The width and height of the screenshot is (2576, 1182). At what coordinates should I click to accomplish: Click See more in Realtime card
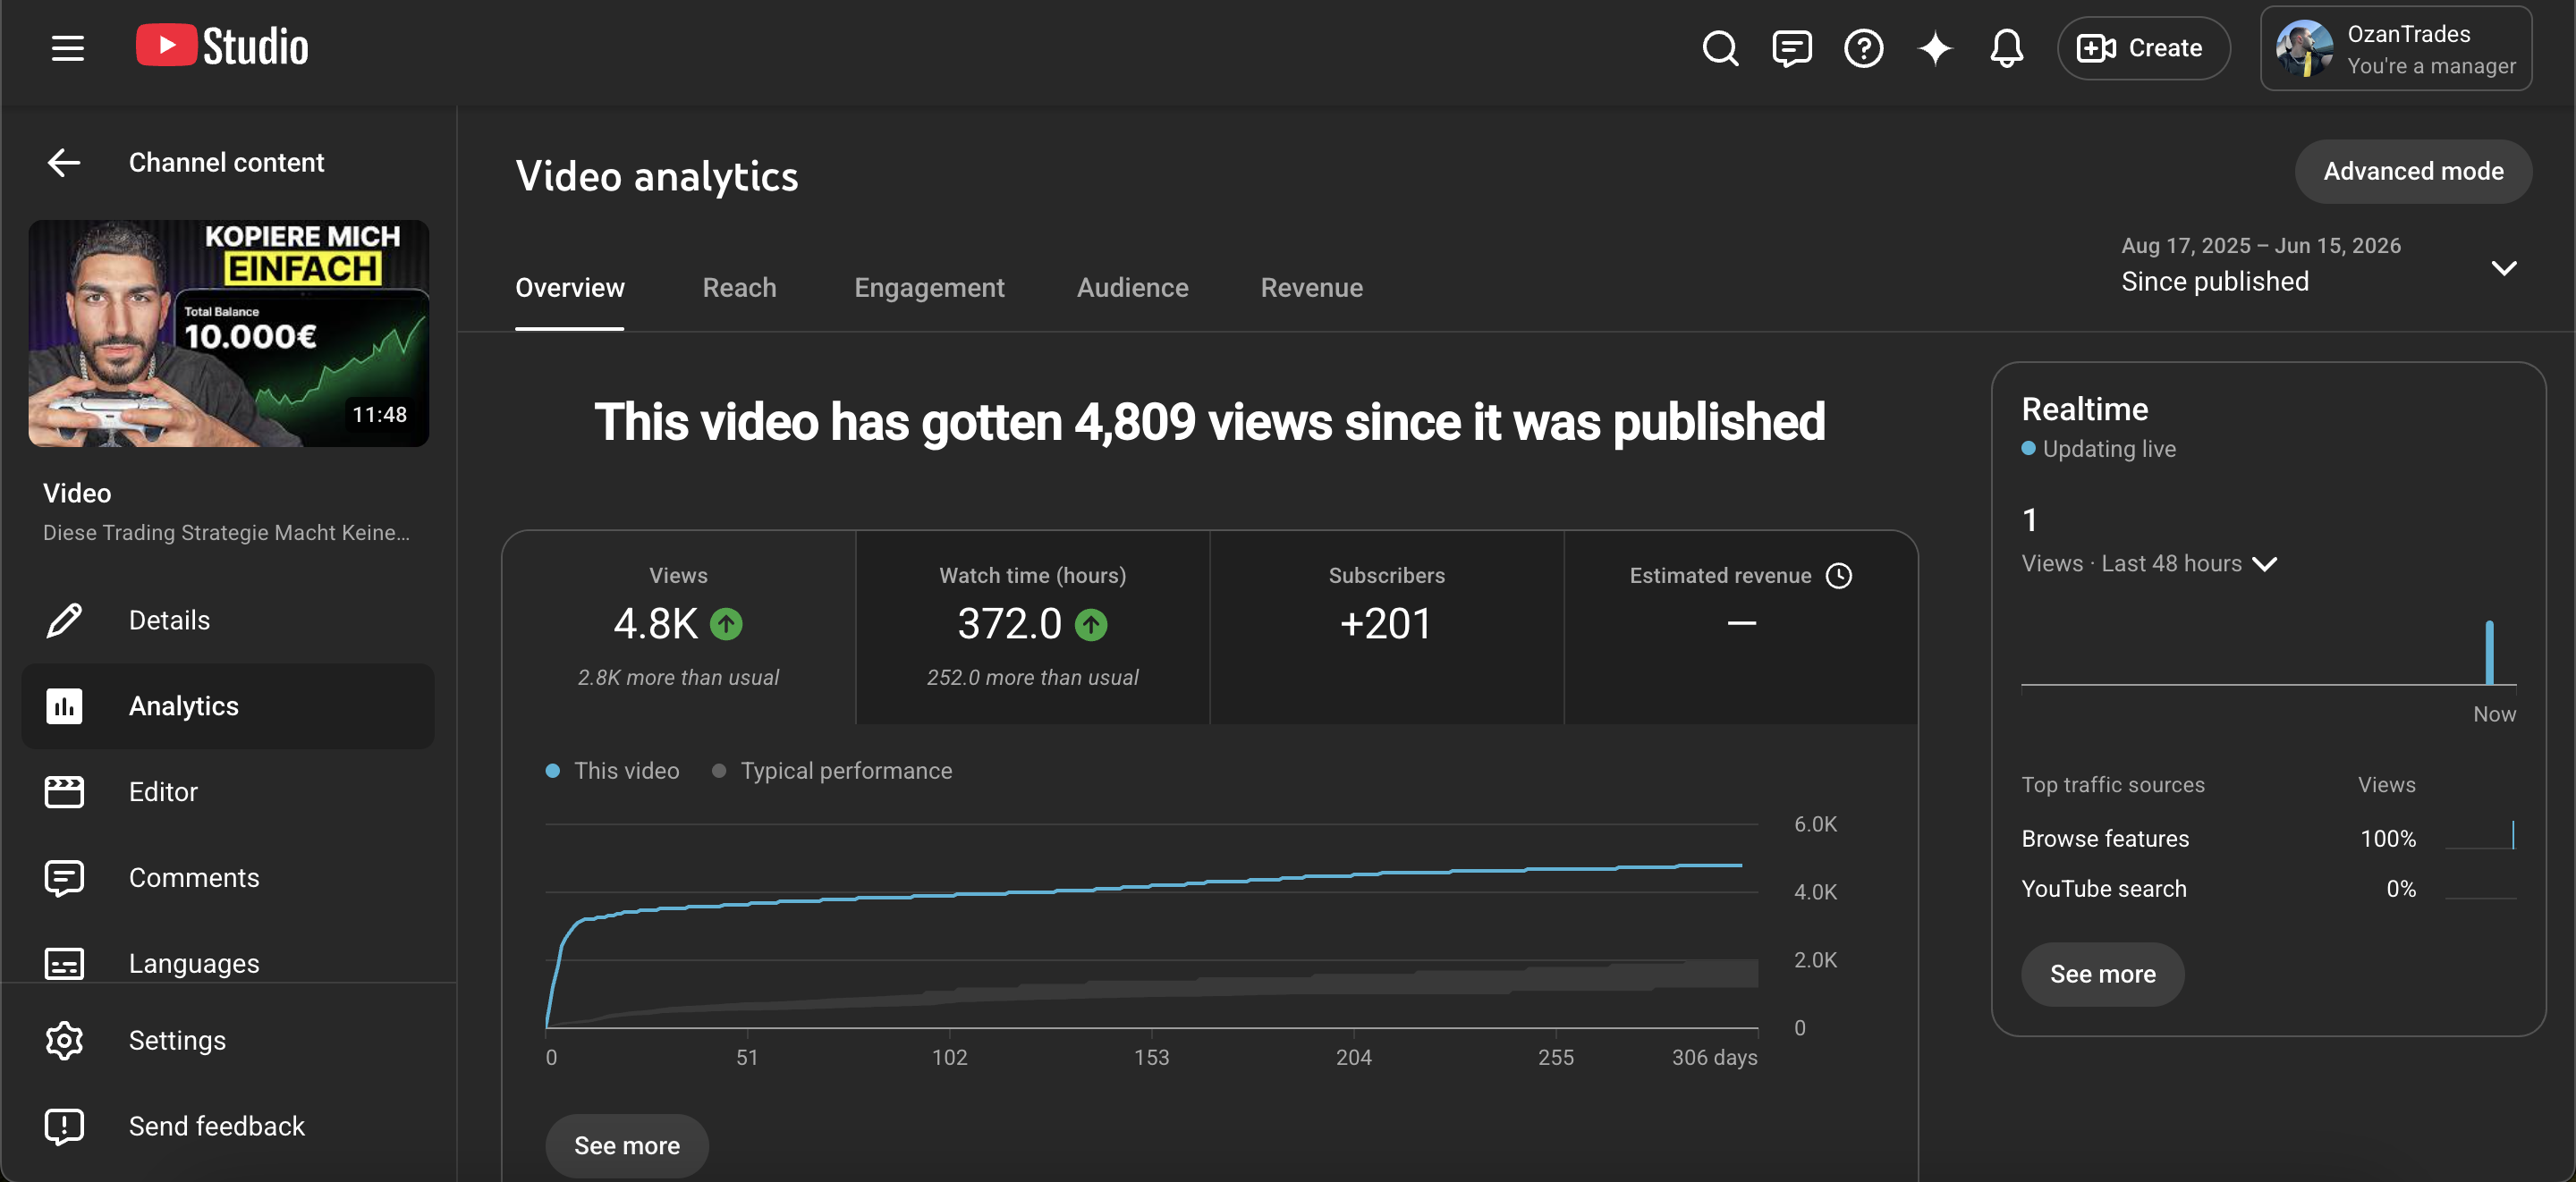[2102, 973]
